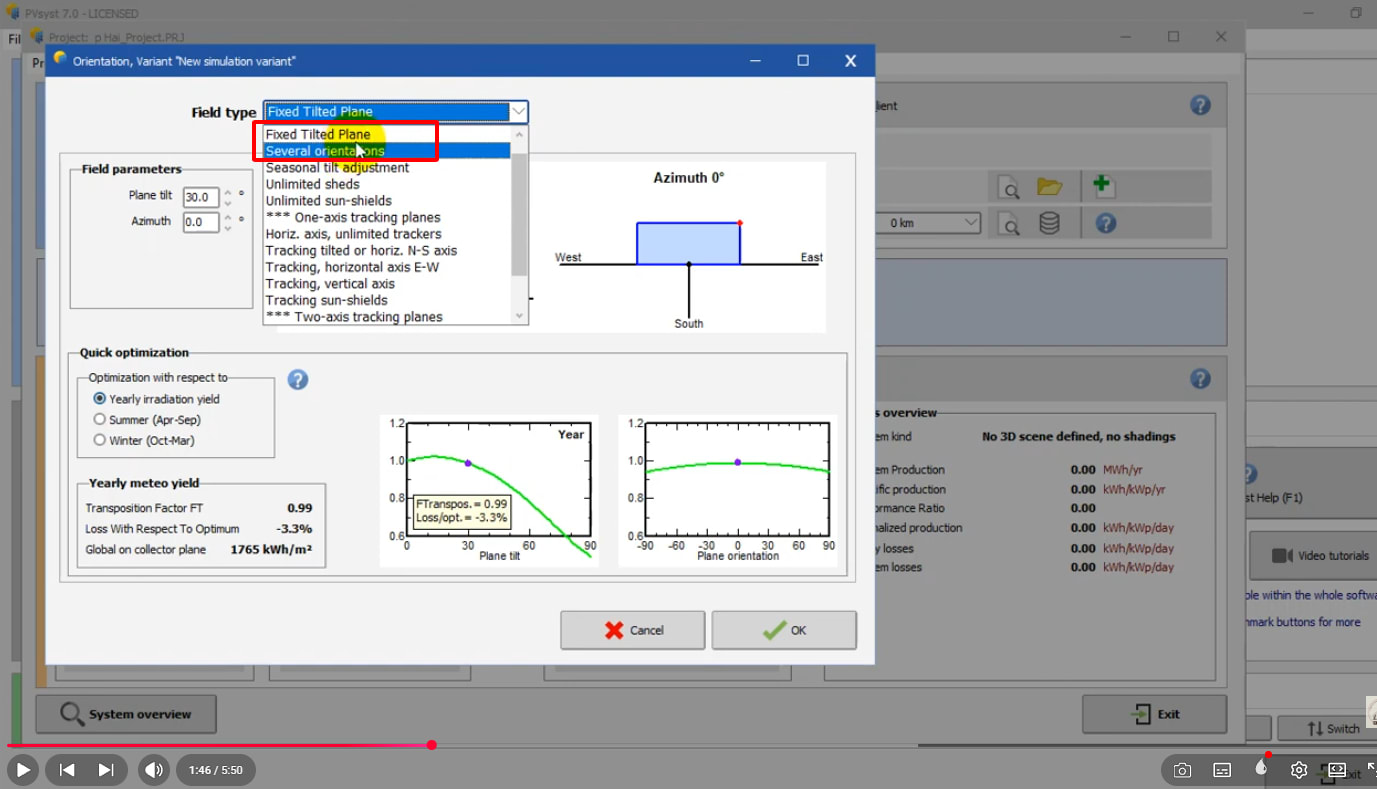Click purple point on Plane orientation graph
This screenshot has width=1377, height=789.
pos(738,462)
